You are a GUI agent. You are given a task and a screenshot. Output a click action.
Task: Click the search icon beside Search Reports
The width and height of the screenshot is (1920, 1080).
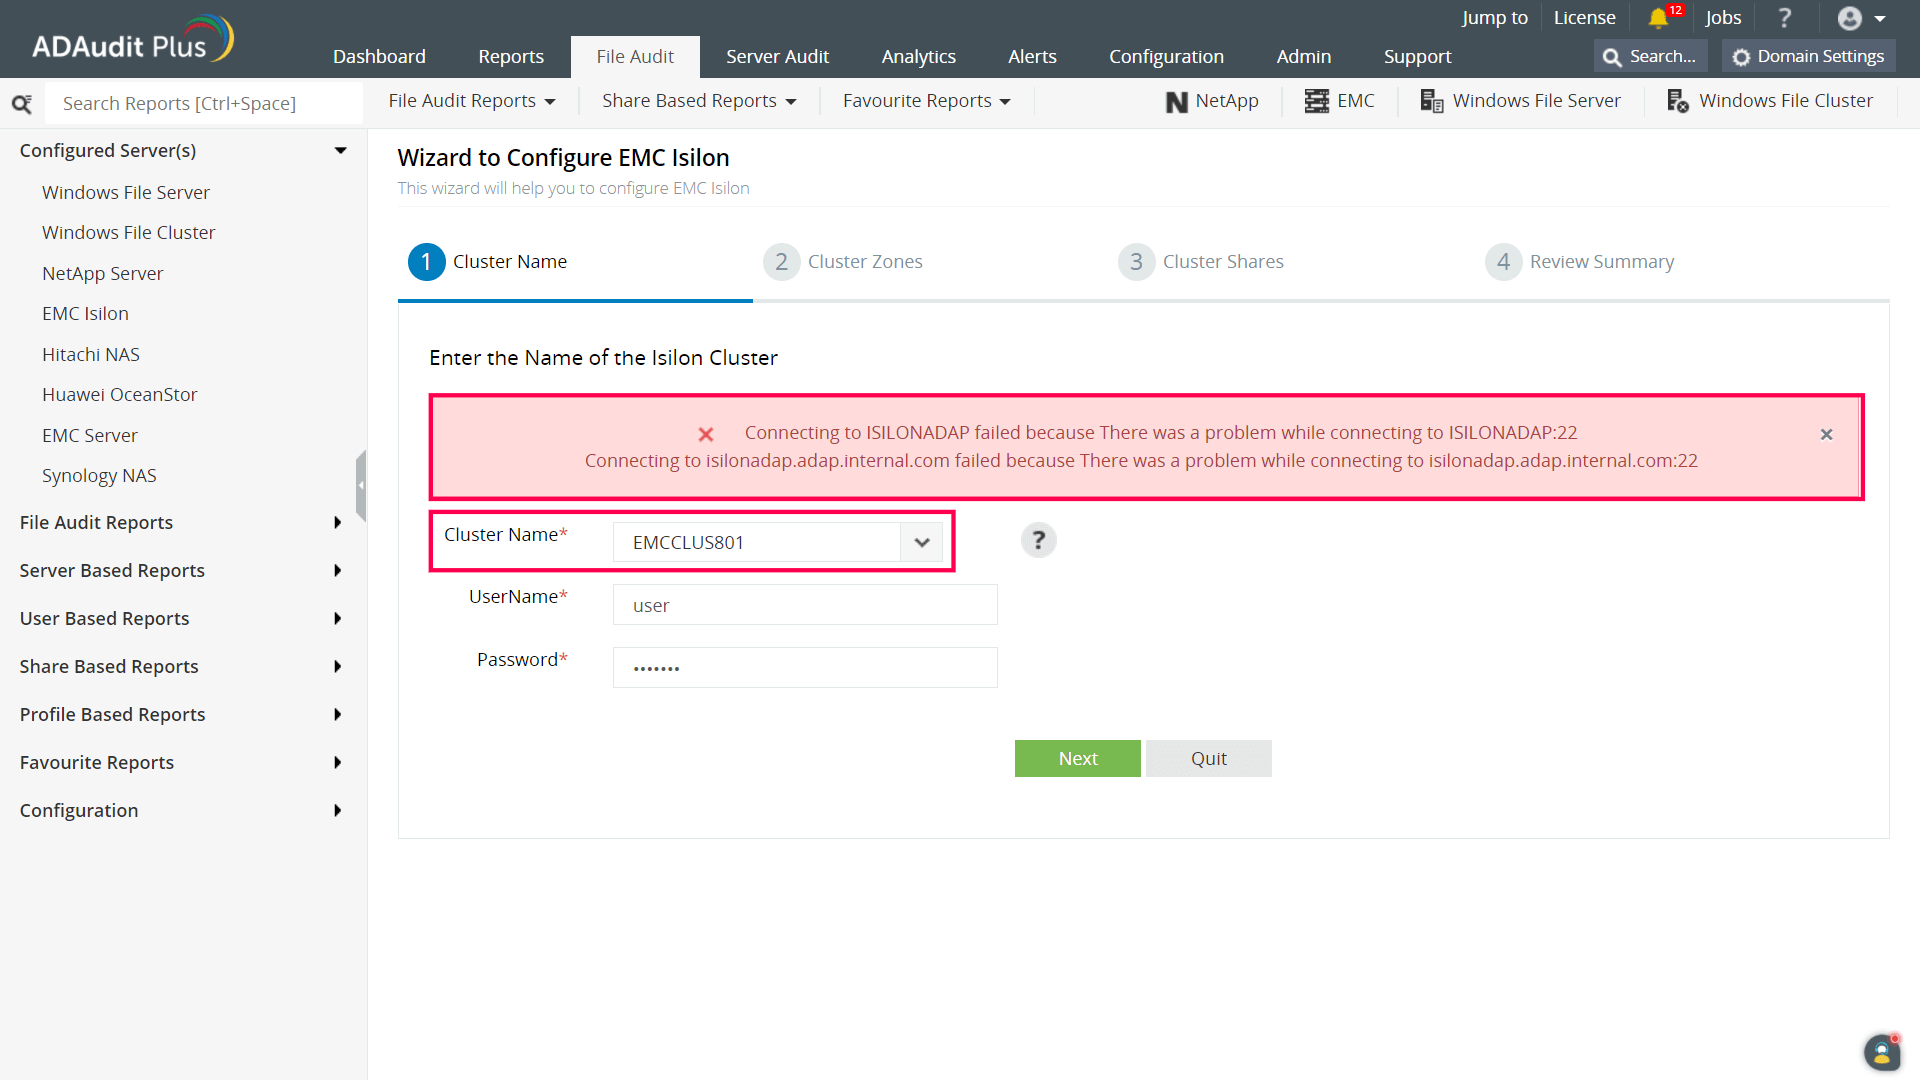point(23,103)
